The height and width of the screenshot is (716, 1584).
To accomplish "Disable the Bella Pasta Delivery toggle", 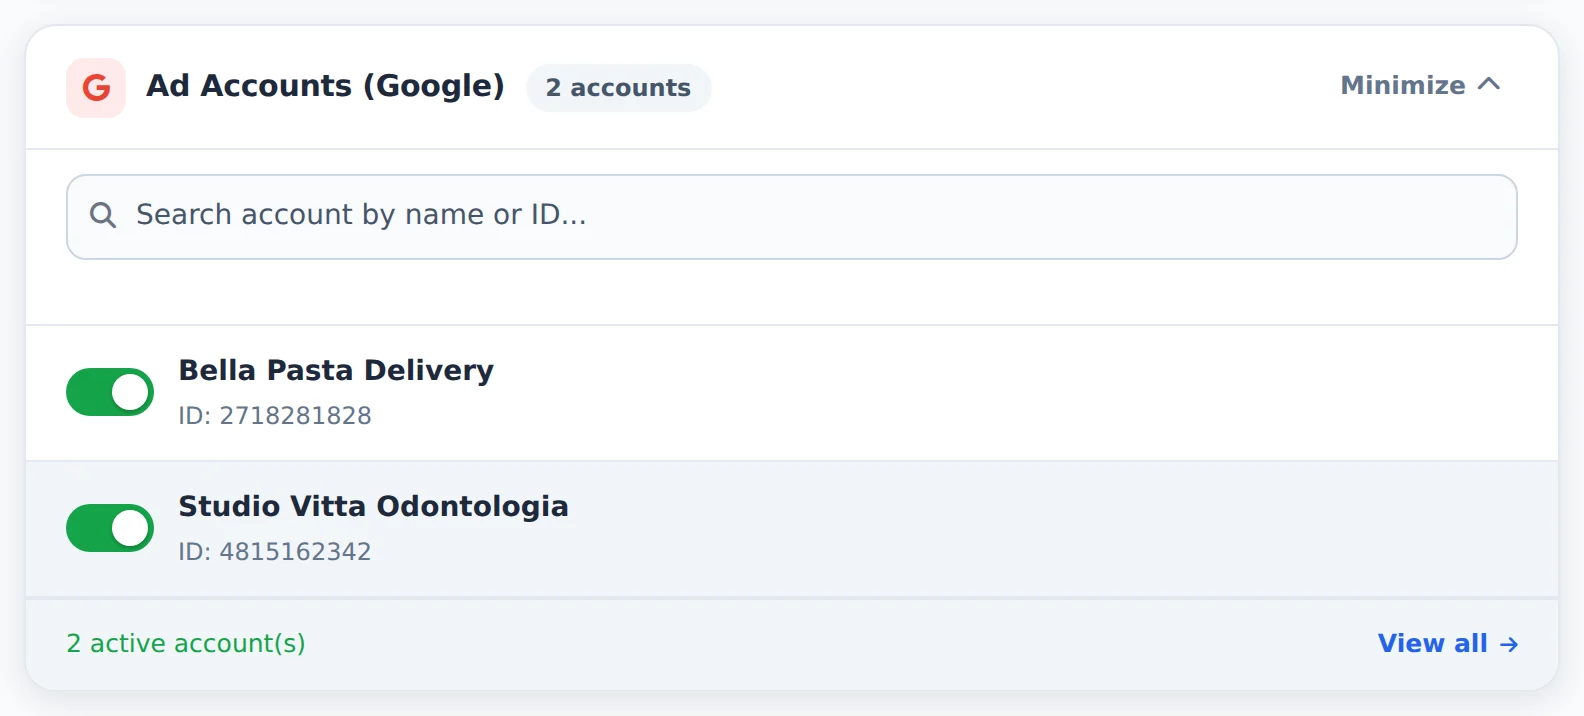I will pyautogui.click(x=110, y=392).
